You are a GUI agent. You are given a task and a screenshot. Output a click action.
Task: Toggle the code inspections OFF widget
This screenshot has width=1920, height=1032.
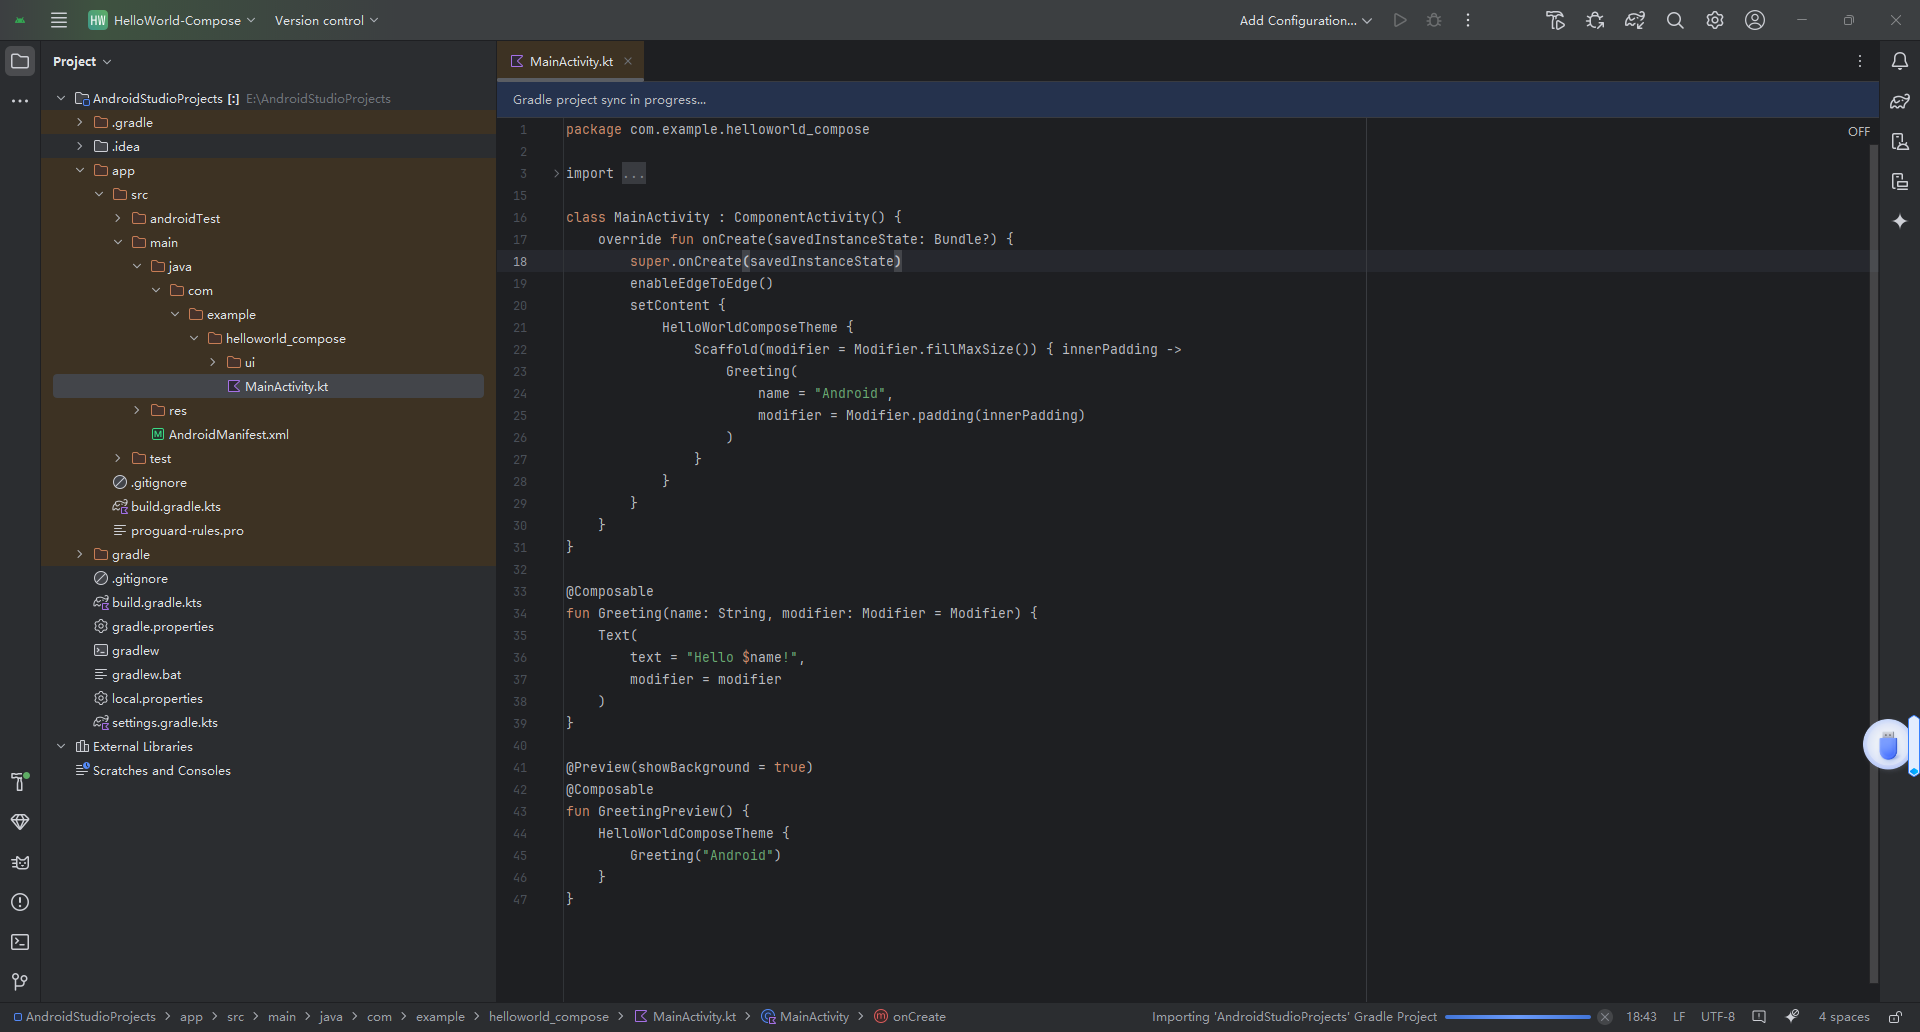[x=1858, y=131]
